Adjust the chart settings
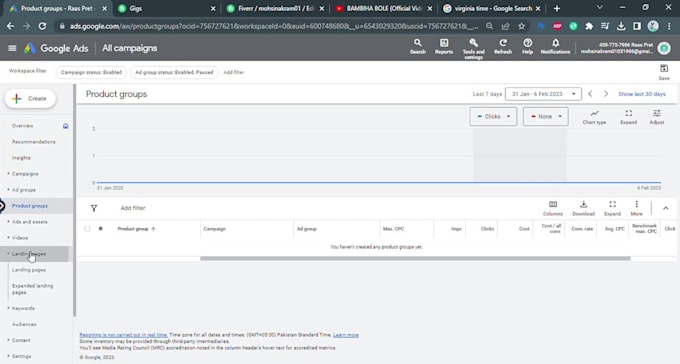 point(657,117)
